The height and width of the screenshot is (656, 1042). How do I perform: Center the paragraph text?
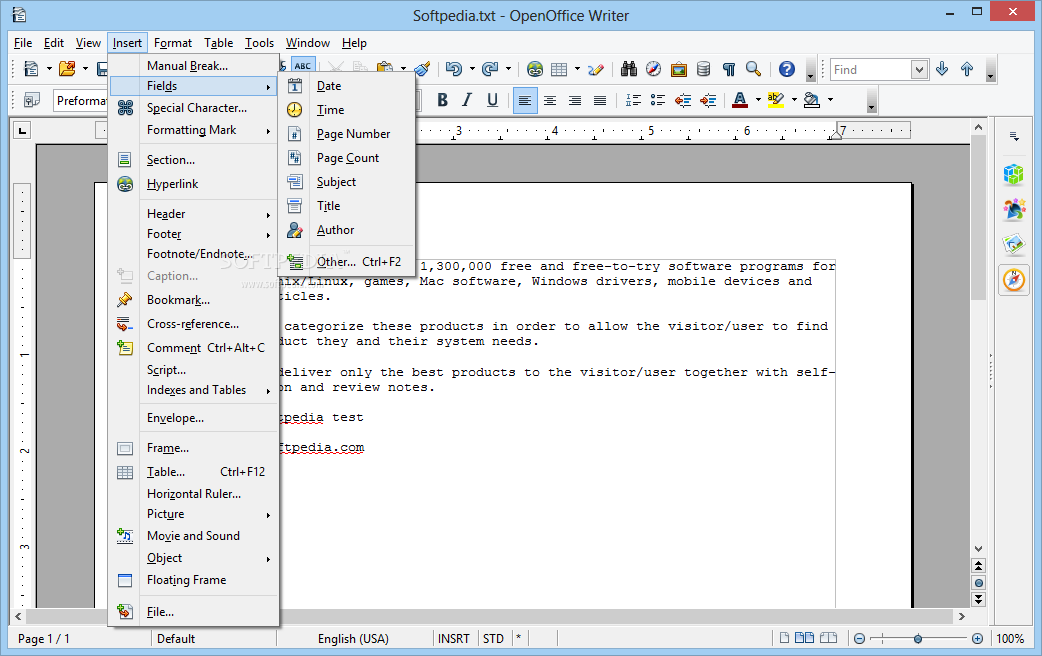pos(550,100)
